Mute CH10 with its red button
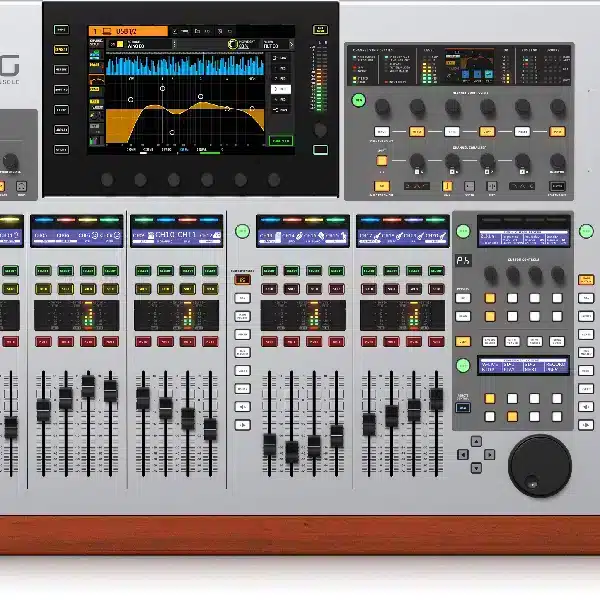The height and width of the screenshot is (600, 600). (x=165, y=342)
